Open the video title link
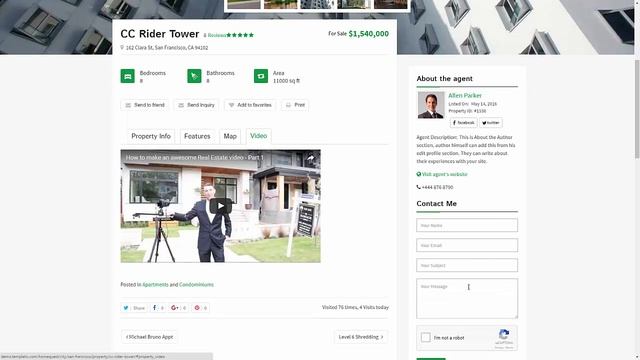Viewport: 640px width, 360px height. (x=195, y=157)
